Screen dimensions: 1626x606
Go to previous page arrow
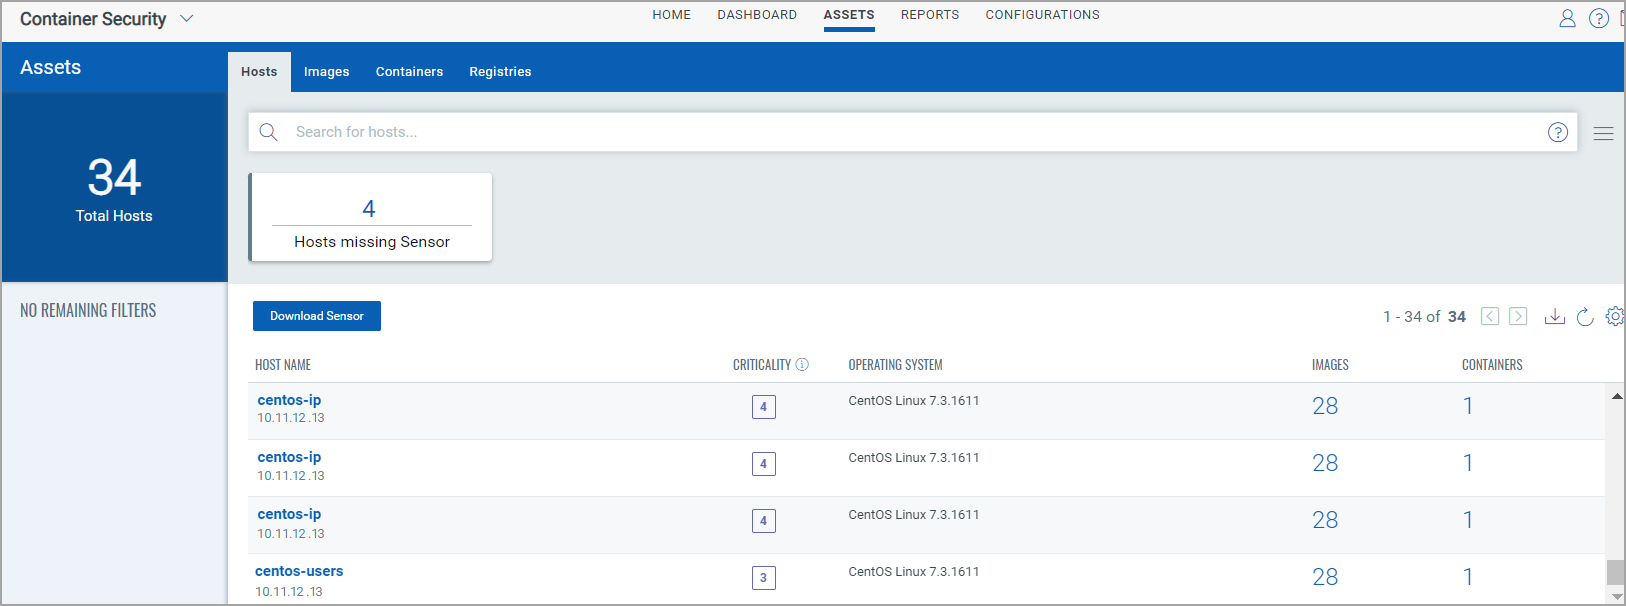pyautogui.click(x=1490, y=316)
